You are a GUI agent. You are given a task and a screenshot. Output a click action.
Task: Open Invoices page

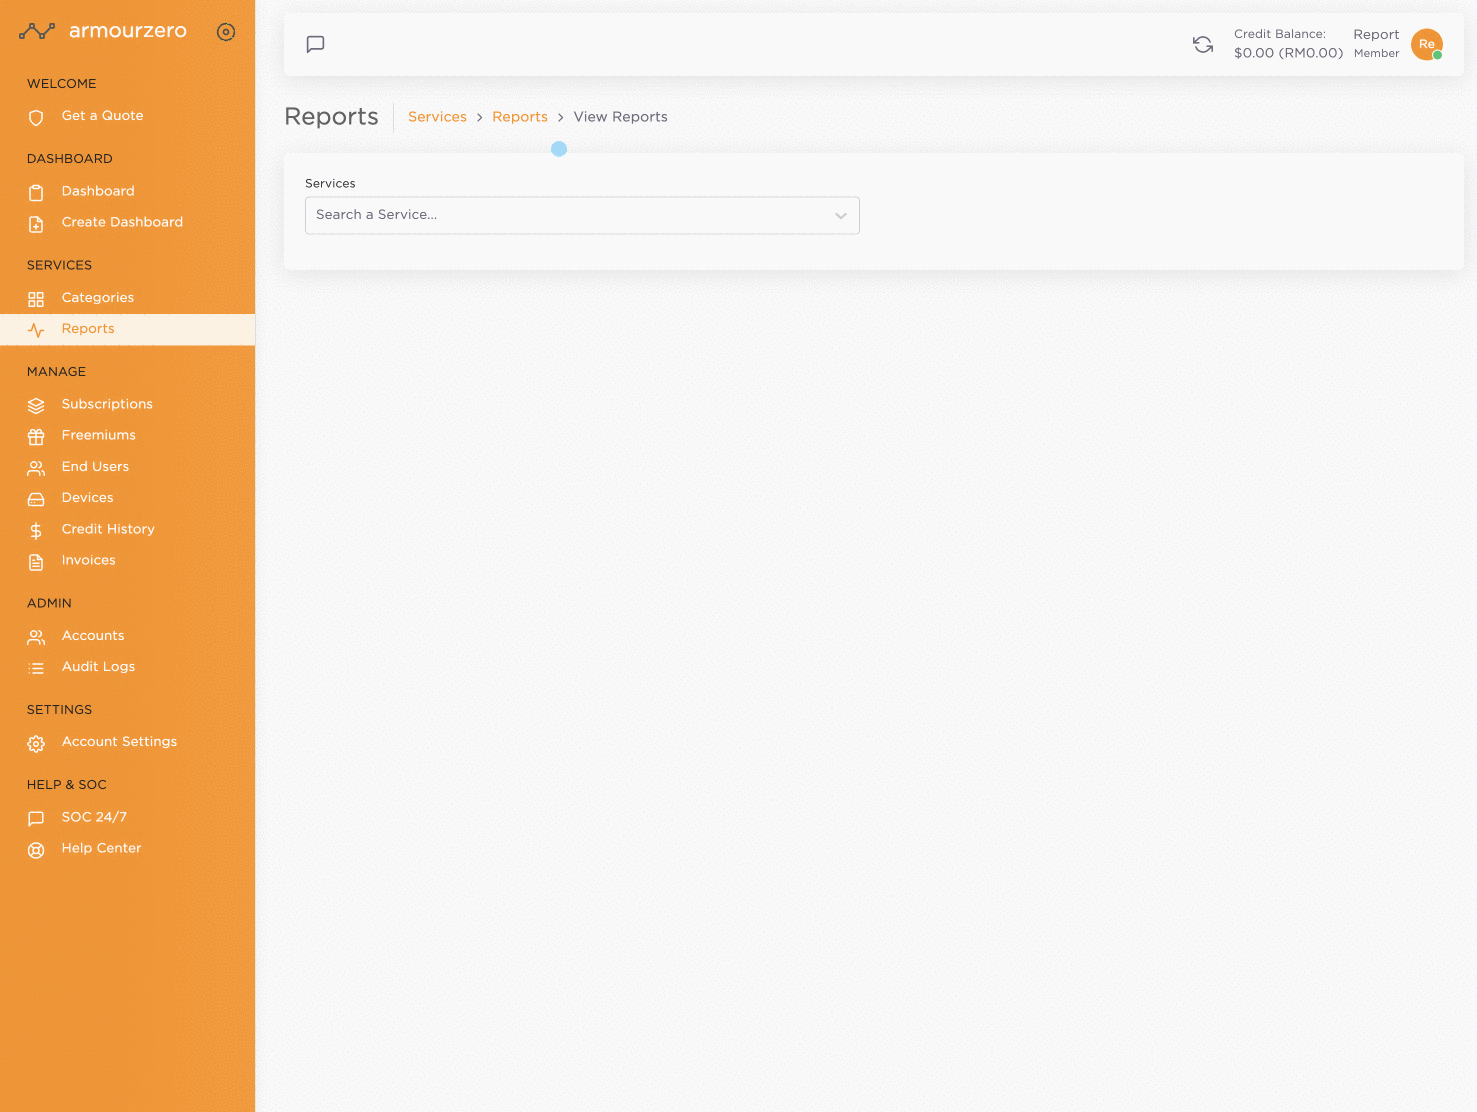click(x=89, y=561)
